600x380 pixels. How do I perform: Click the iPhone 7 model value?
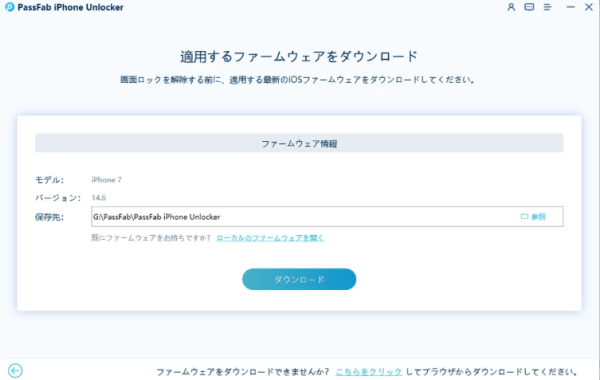(x=106, y=180)
